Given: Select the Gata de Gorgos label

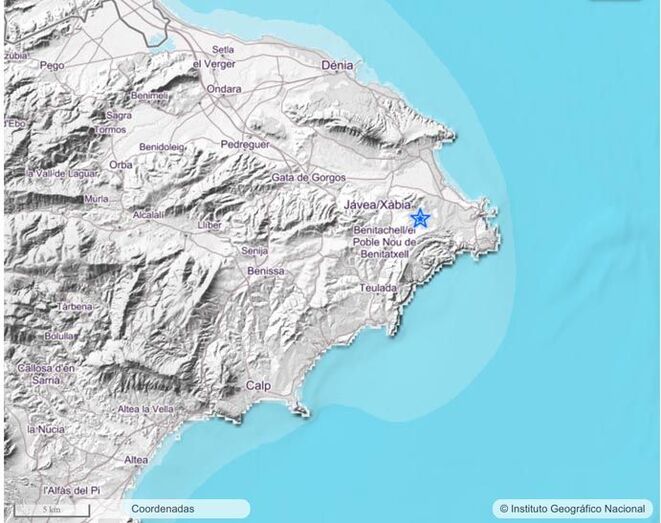Looking at the screenshot, I should pos(309,177).
